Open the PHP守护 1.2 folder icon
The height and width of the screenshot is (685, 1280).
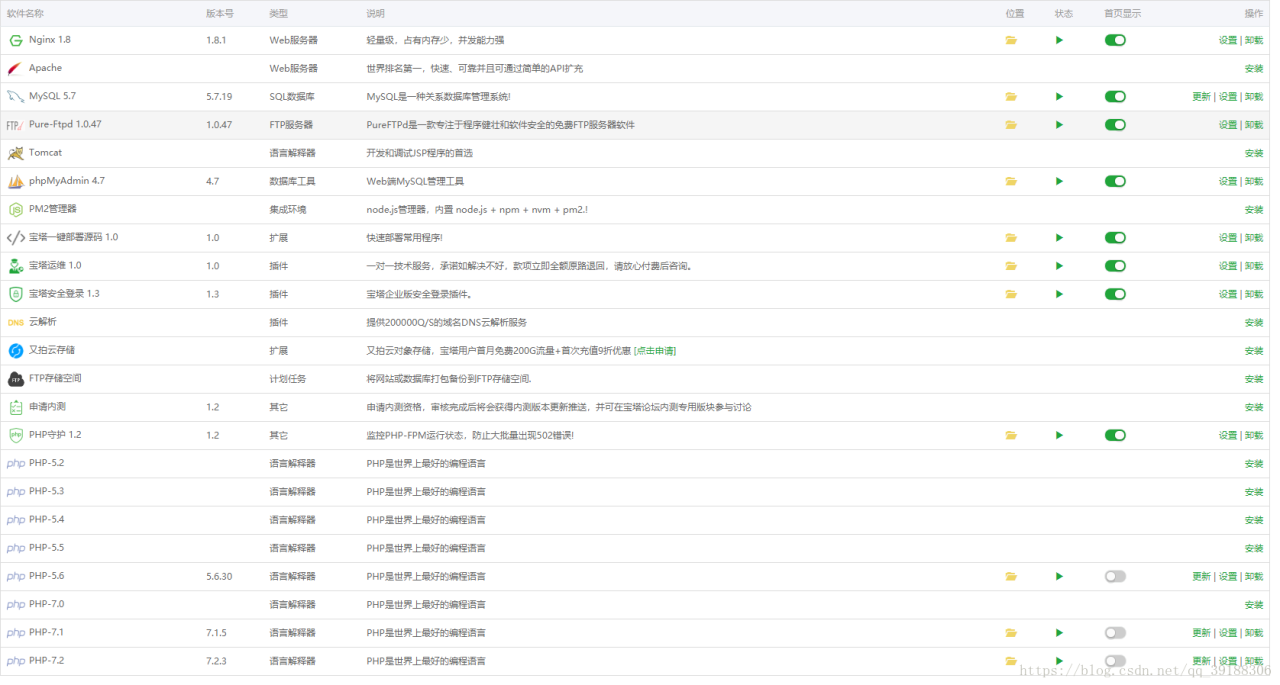[1011, 436]
